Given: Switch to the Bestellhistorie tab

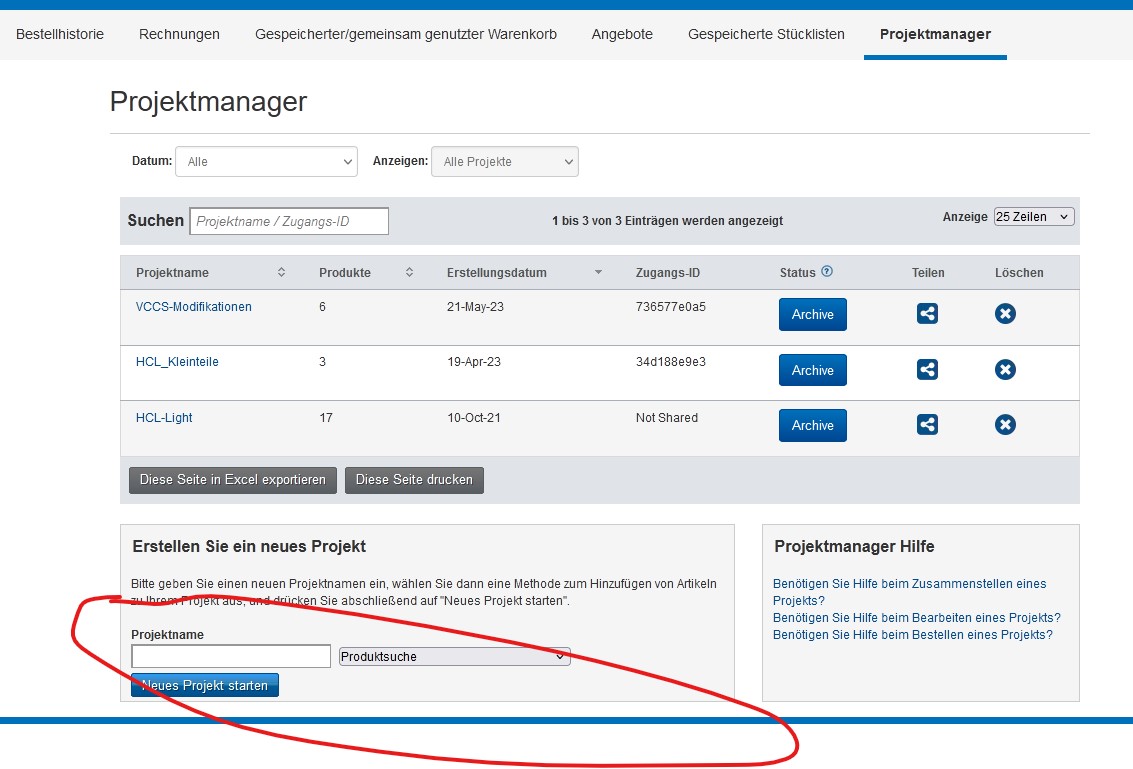Looking at the screenshot, I should click(x=60, y=34).
